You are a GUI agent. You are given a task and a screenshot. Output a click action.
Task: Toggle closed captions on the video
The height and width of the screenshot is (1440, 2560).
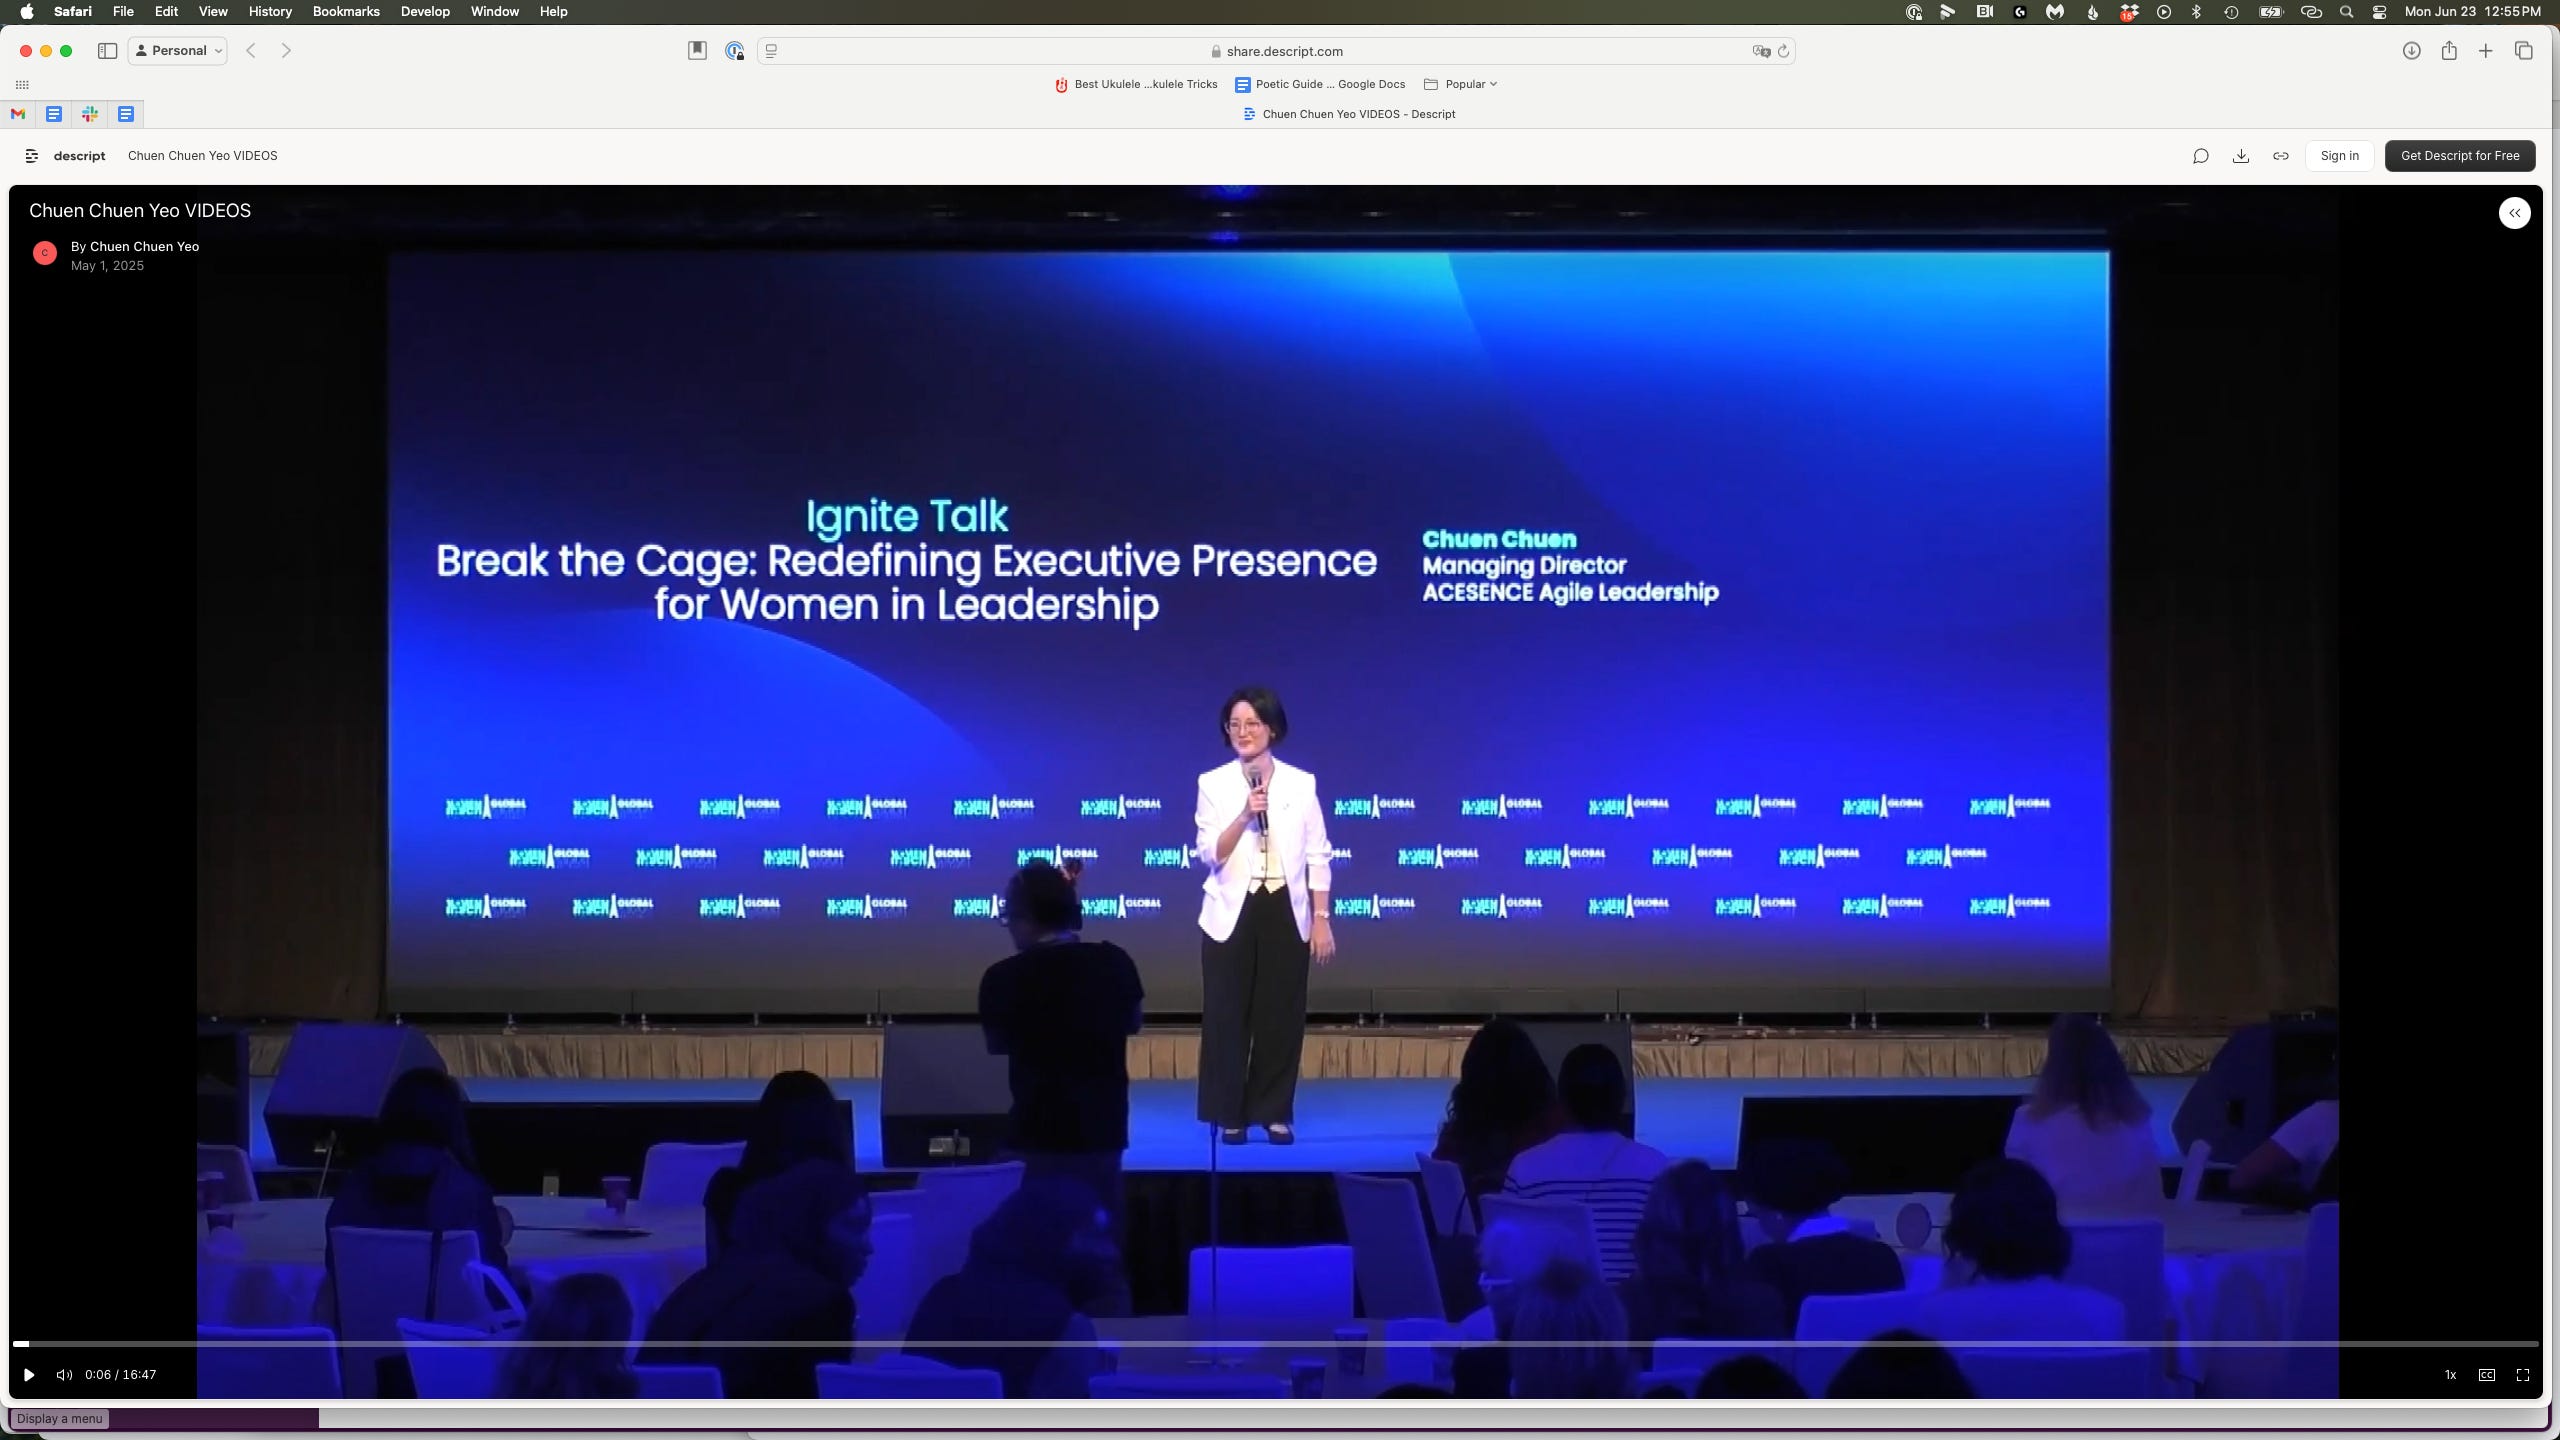point(2486,1375)
